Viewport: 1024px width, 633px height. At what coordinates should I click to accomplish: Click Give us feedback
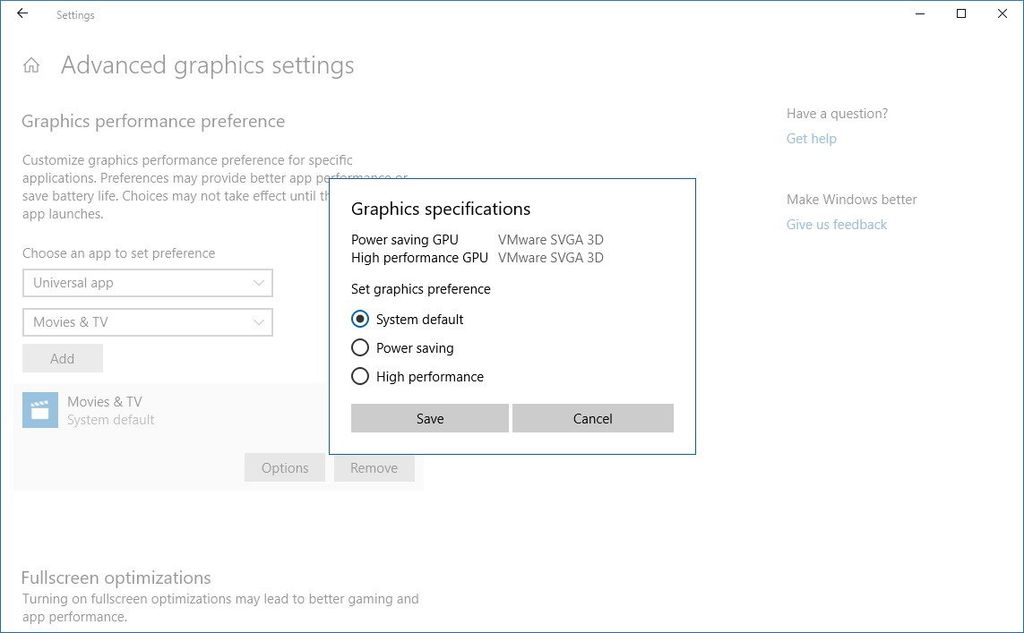click(x=836, y=224)
